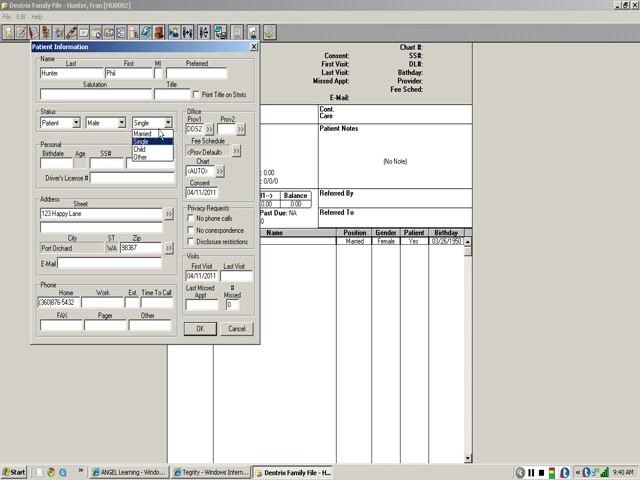Open the Start menu

click(13, 472)
